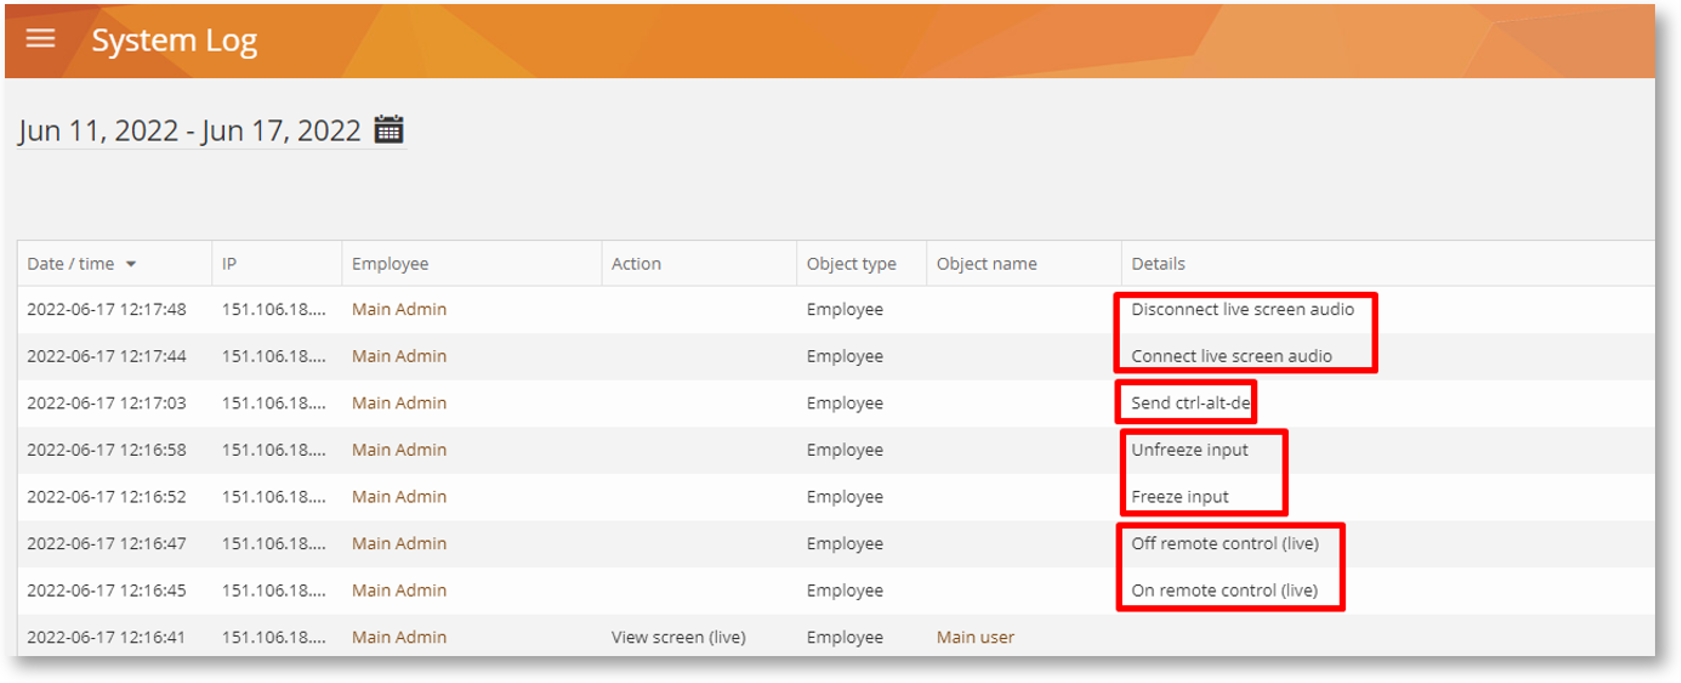The image size is (1681, 683).
Task: Open Main Admin link in 12:16:45 row
Action: 399,591
